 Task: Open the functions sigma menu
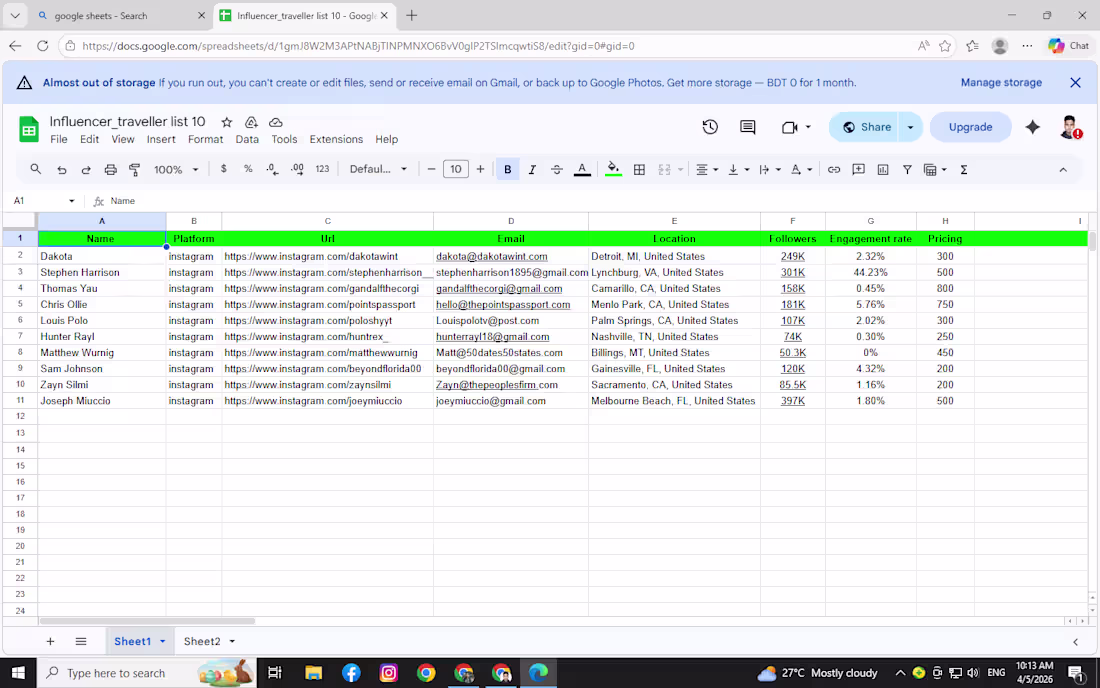(964, 169)
